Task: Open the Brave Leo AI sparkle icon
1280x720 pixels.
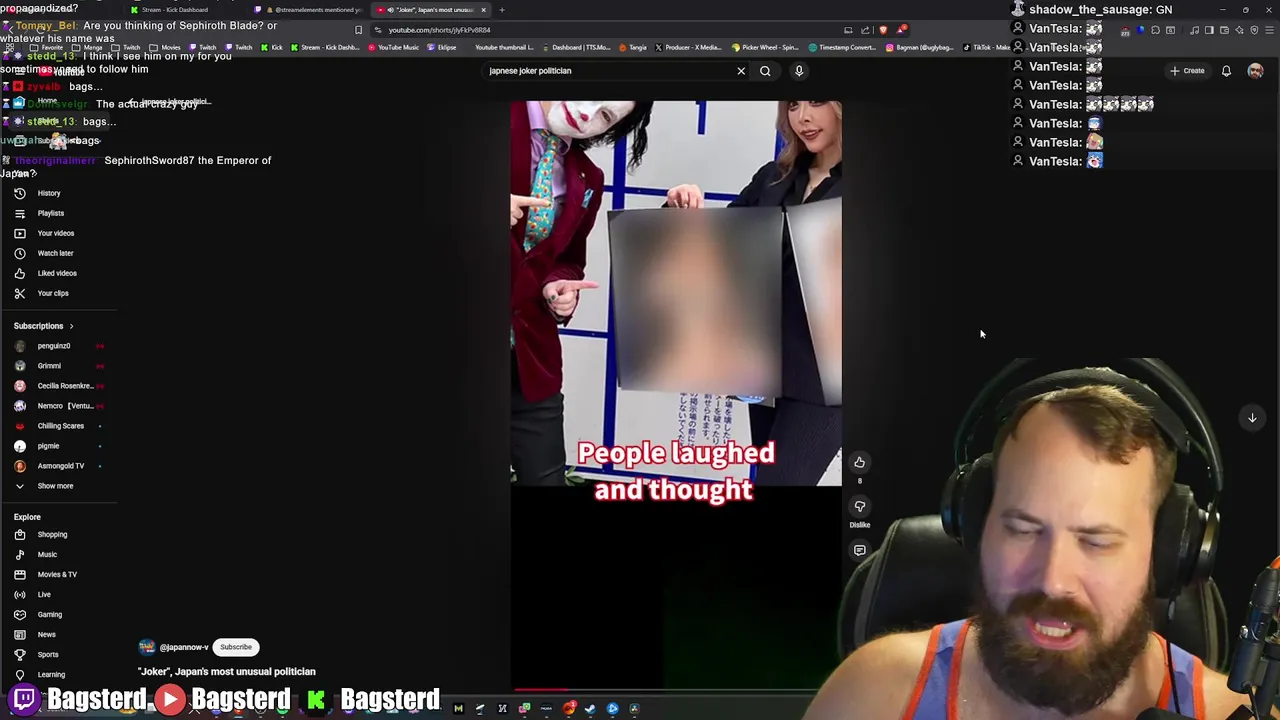Action: coord(1239,30)
